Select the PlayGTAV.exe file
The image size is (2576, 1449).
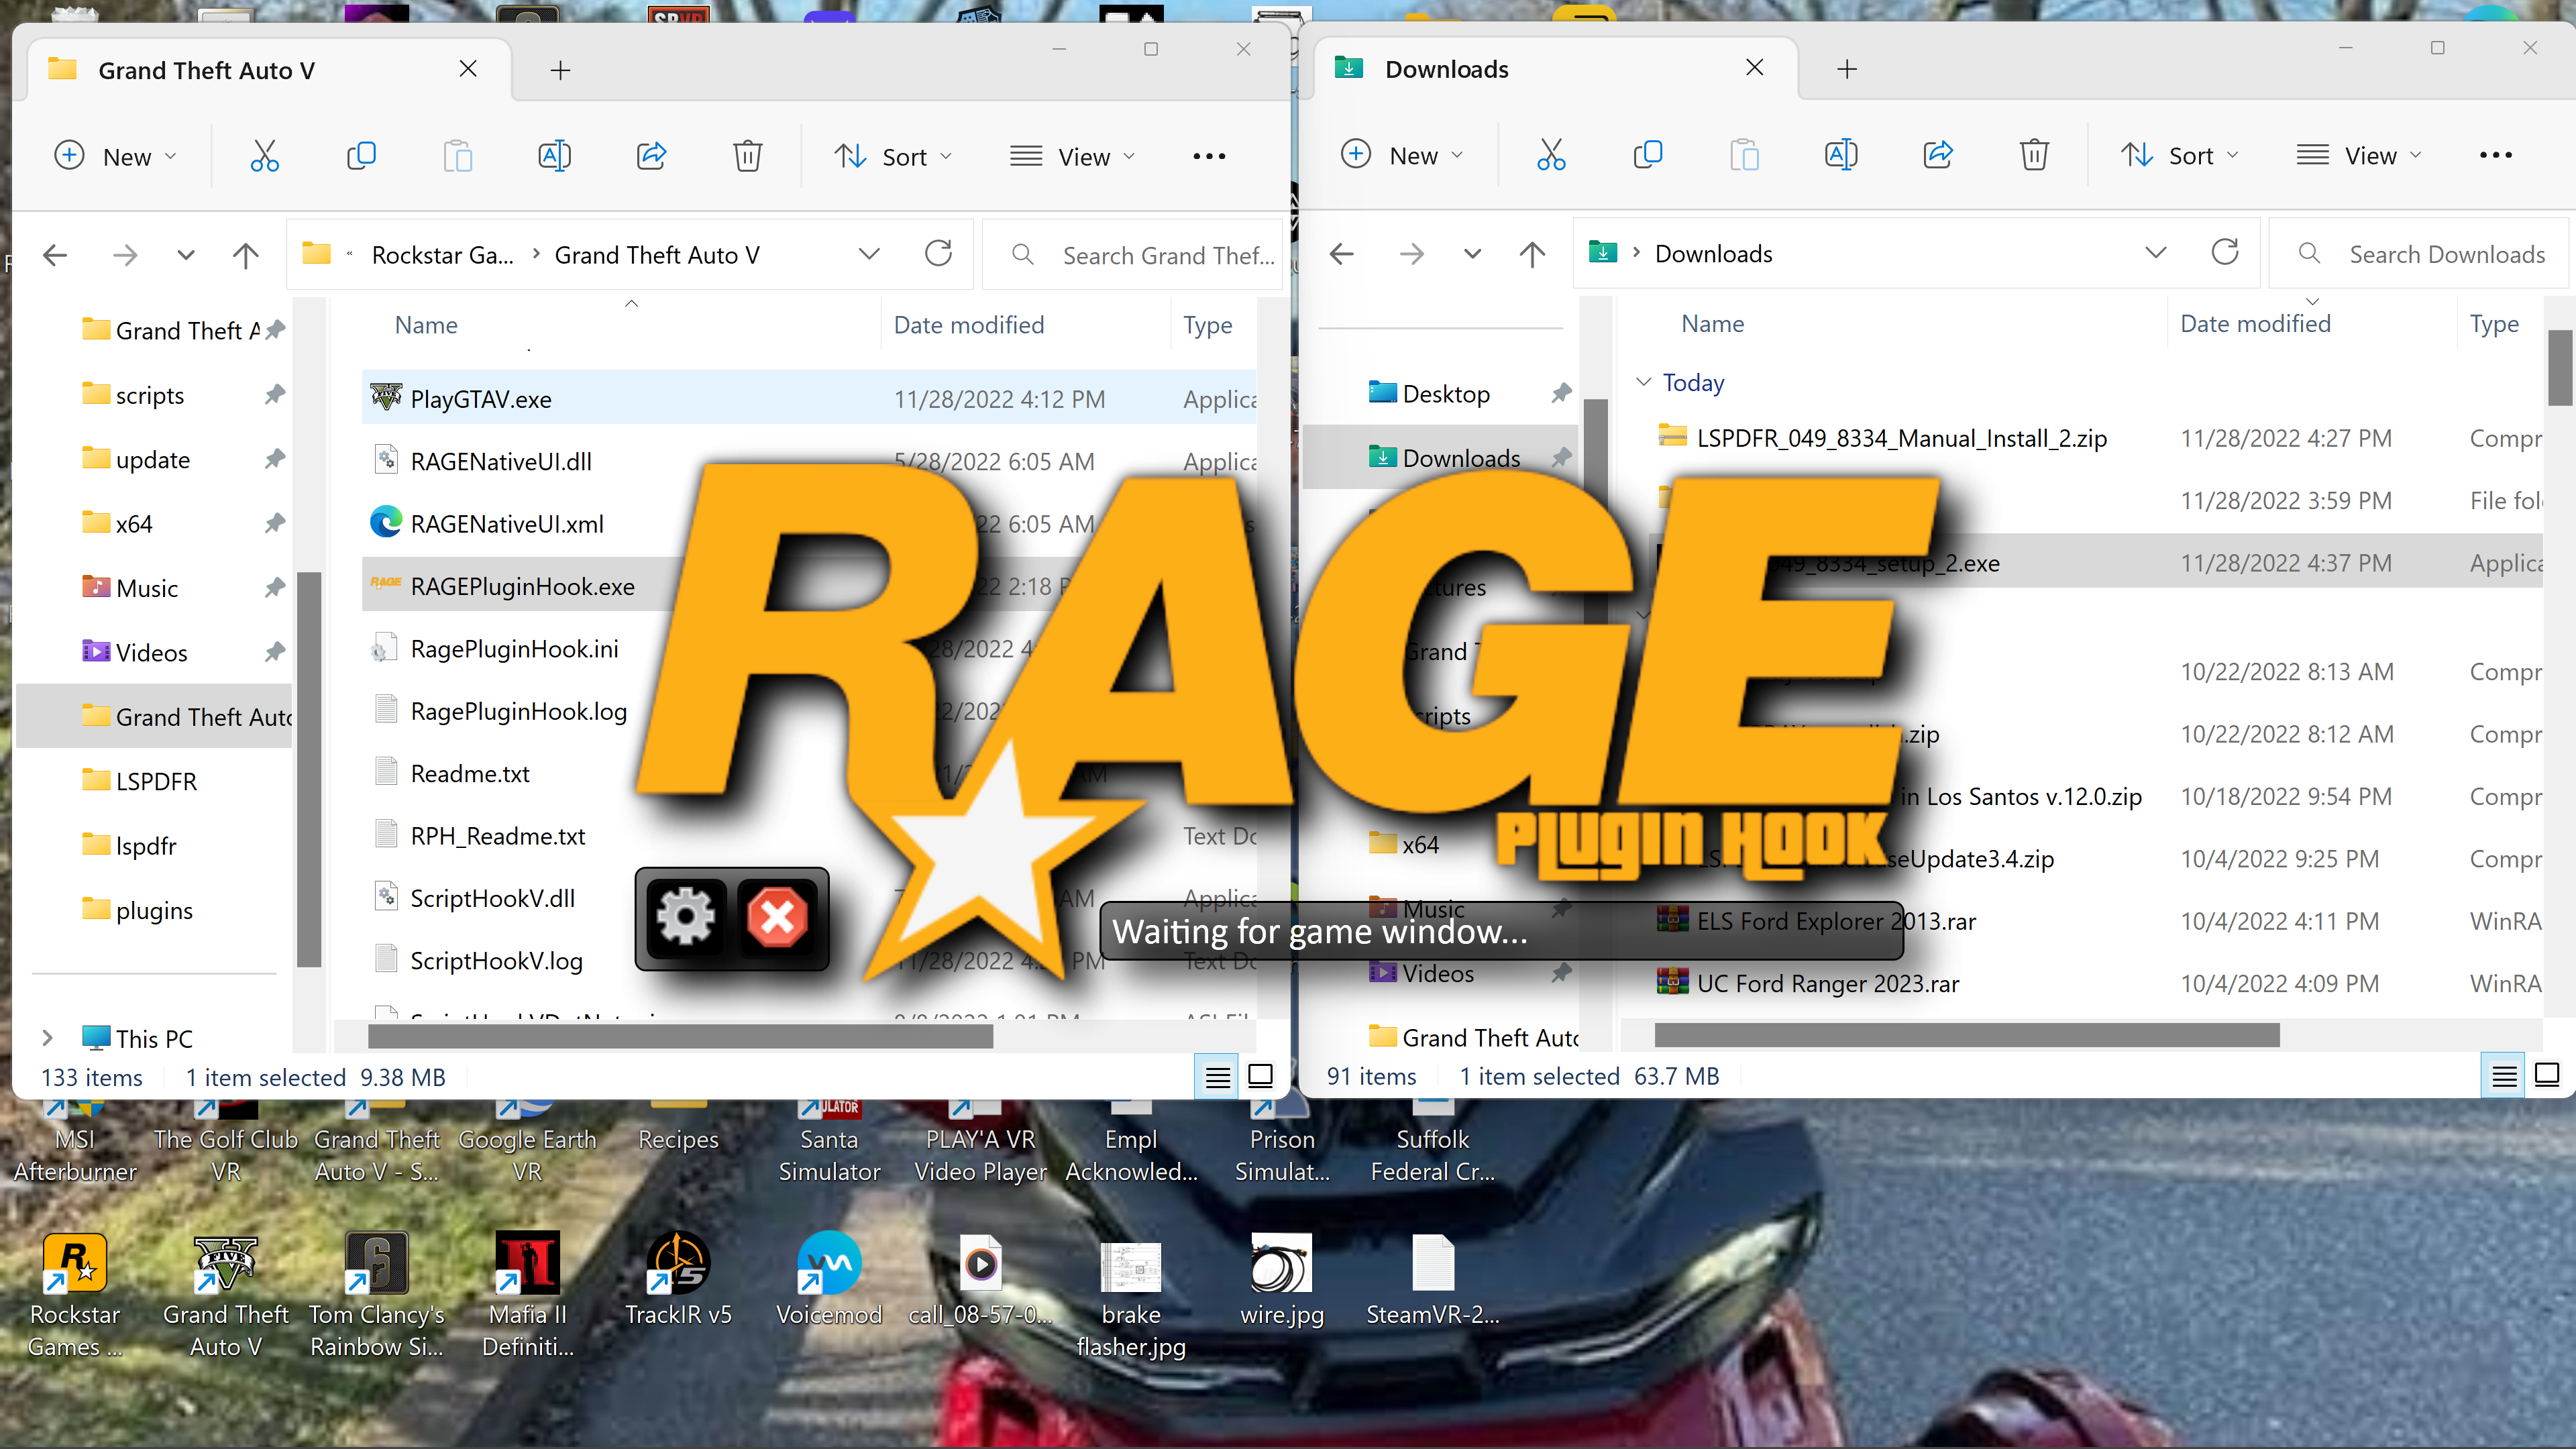coord(481,399)
